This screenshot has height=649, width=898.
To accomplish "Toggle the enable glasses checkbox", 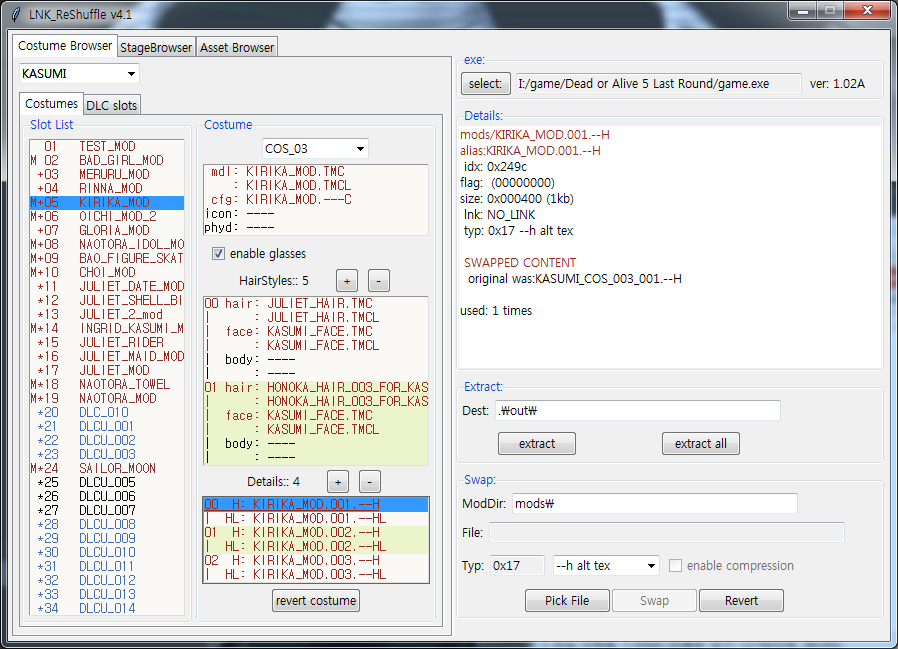I will (x=219, y=254).
